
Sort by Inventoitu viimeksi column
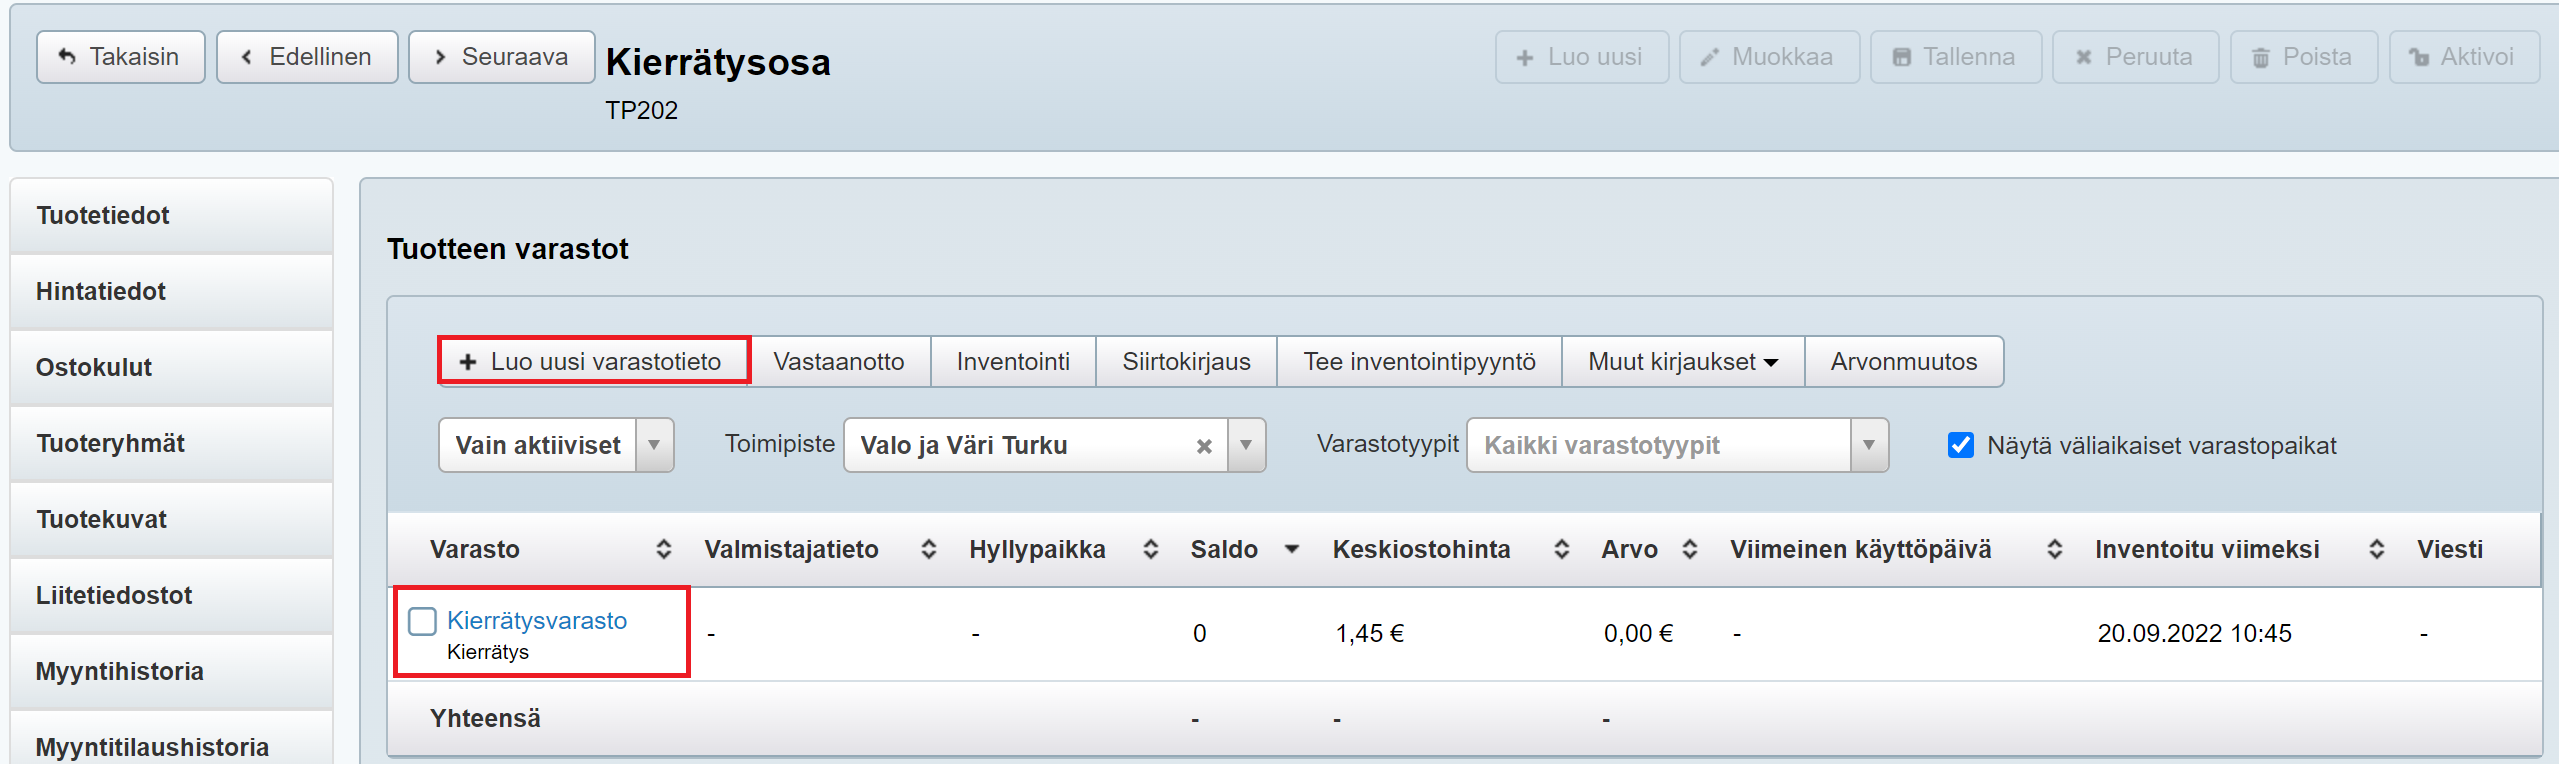coord(2376,549)
